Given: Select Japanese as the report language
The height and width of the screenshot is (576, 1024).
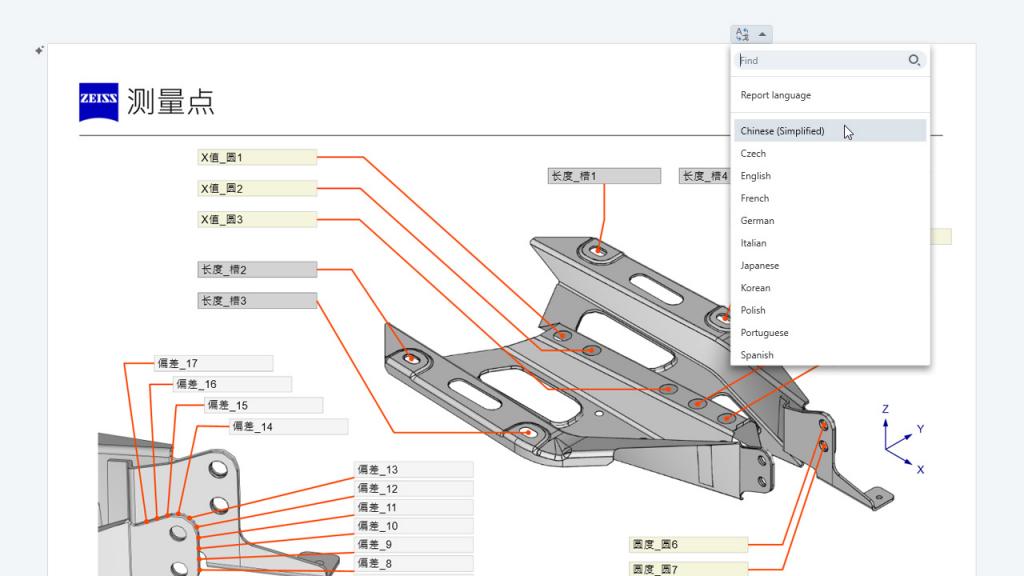Looking at the screenshot, I should 760,265.
